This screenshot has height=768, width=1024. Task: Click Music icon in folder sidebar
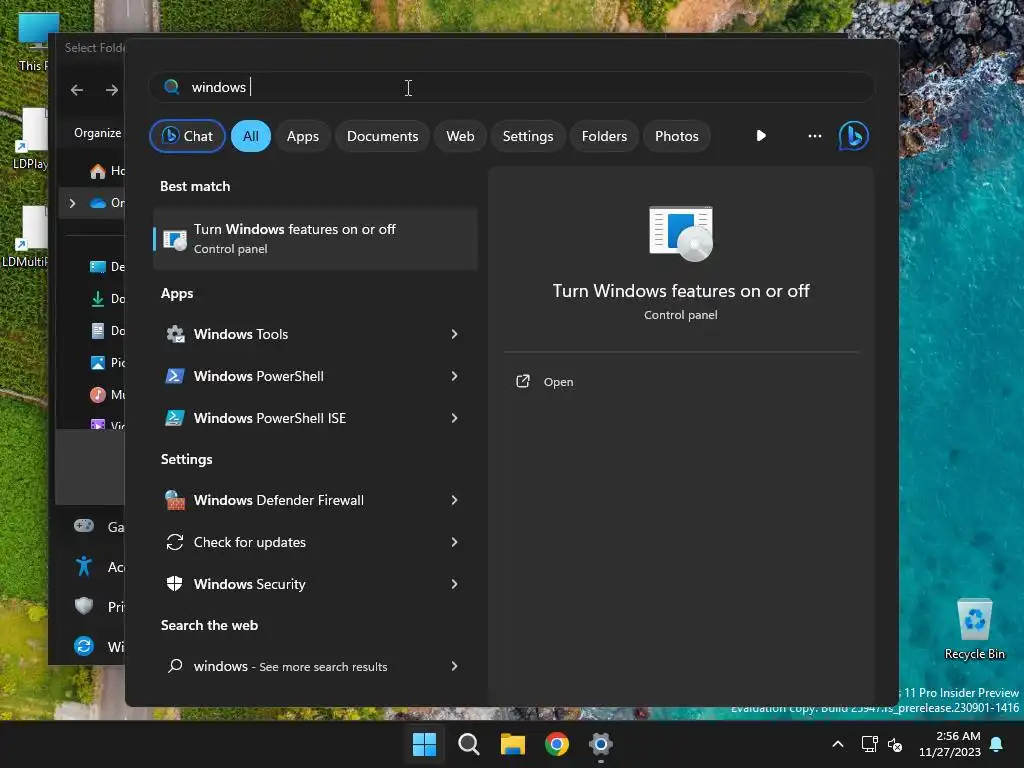tap(98, 394)
